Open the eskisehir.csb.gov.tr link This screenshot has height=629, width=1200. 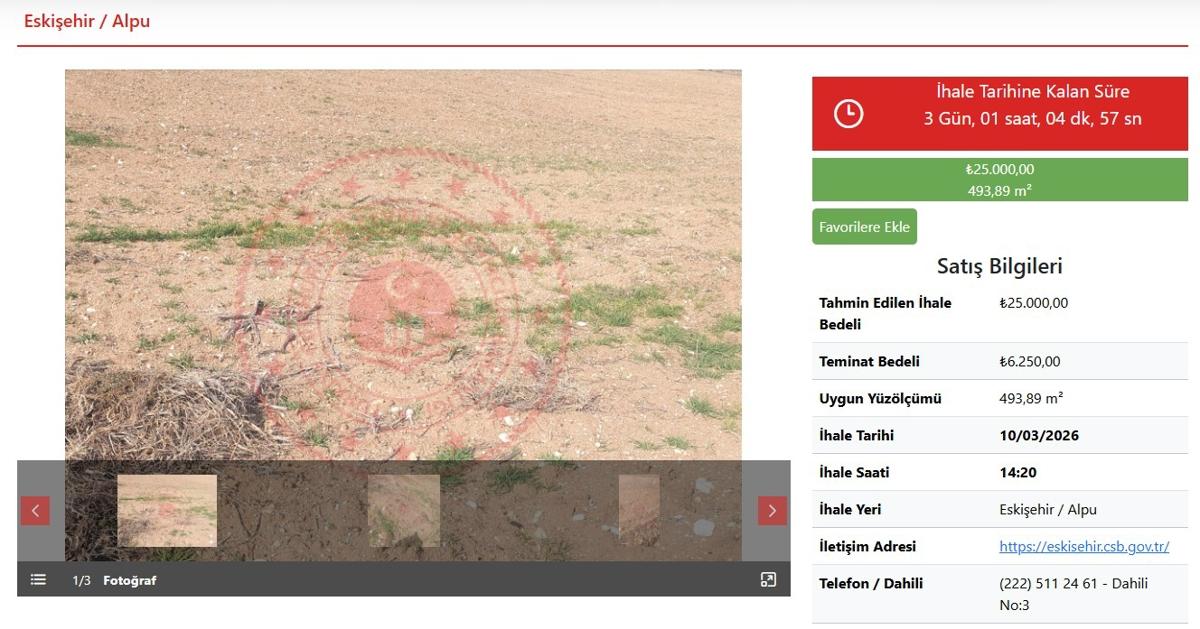[x=1084, y=547]
